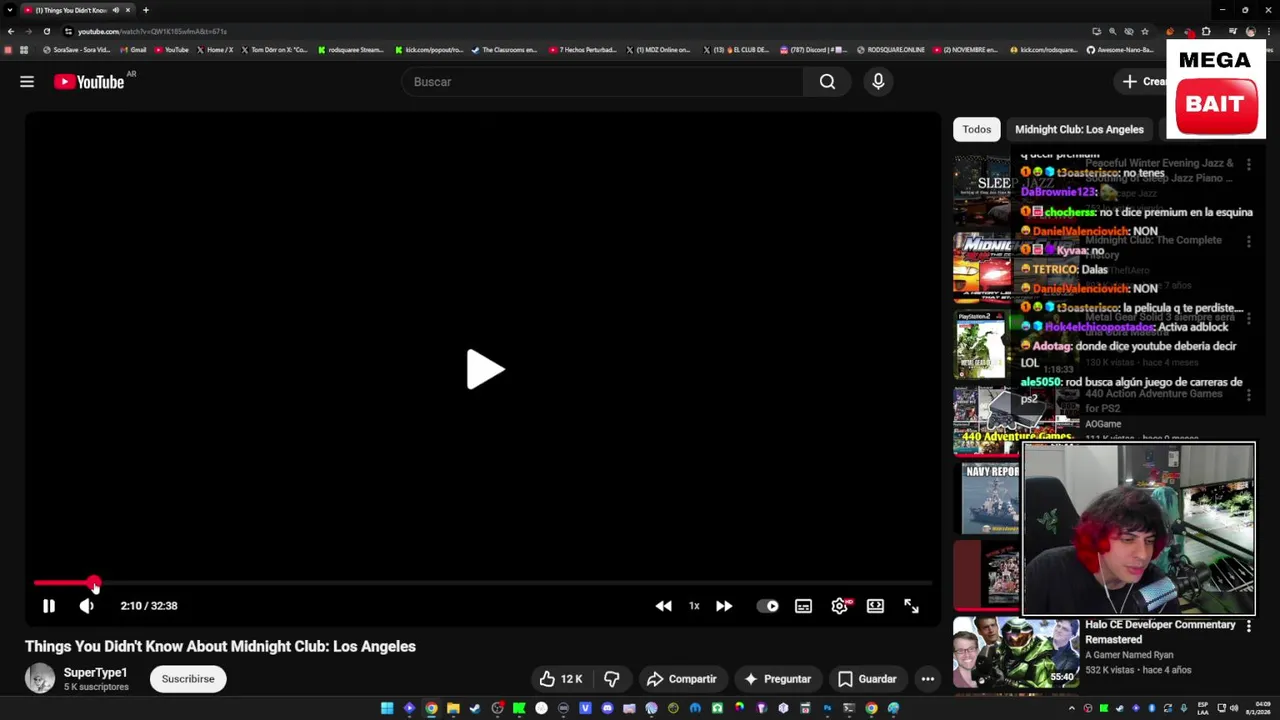Open the Awesome-Nano-Ba GitHub bookmark
Screen dimensions: 1280x720
point(1120,50)
